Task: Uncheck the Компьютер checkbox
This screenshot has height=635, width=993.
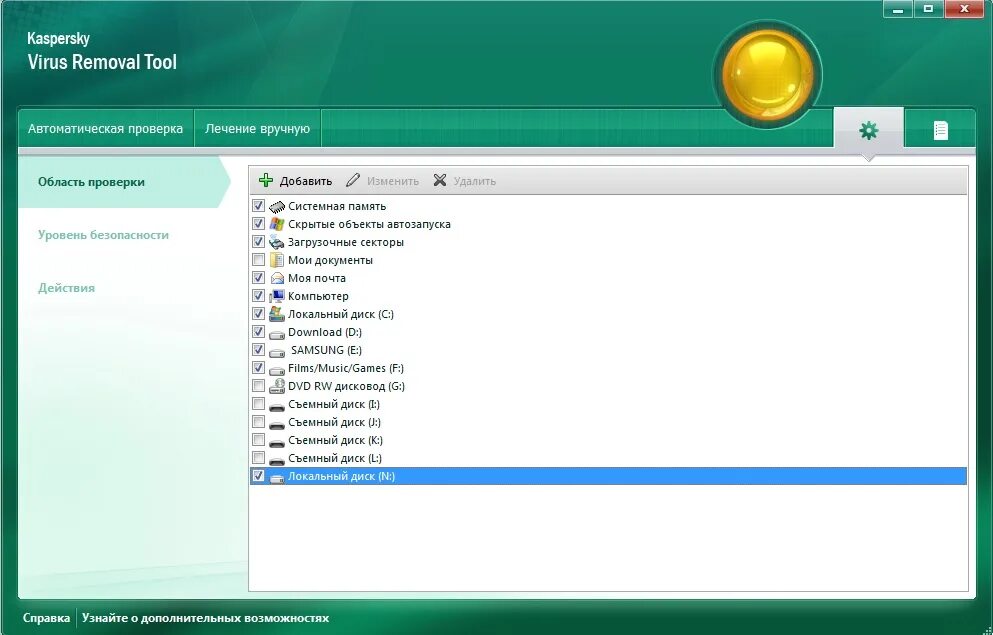Action: pos(258,296)
